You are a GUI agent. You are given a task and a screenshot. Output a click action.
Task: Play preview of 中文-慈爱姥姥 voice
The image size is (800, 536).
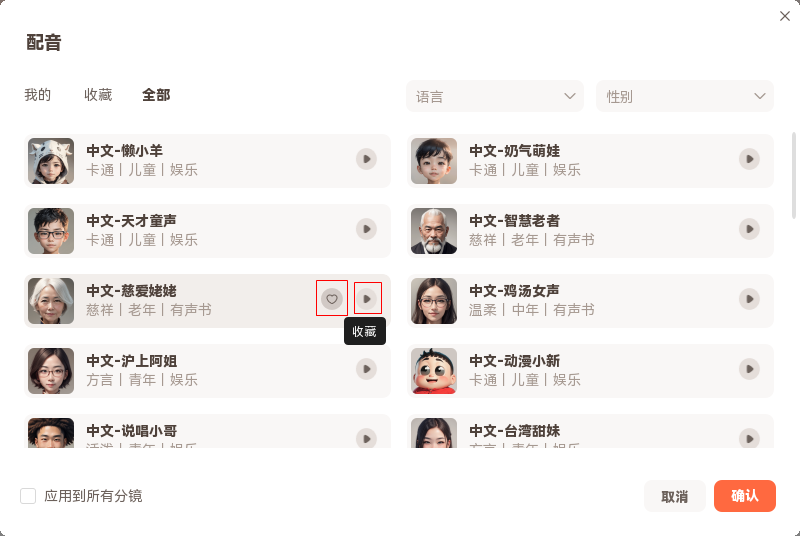pos(367,298)
